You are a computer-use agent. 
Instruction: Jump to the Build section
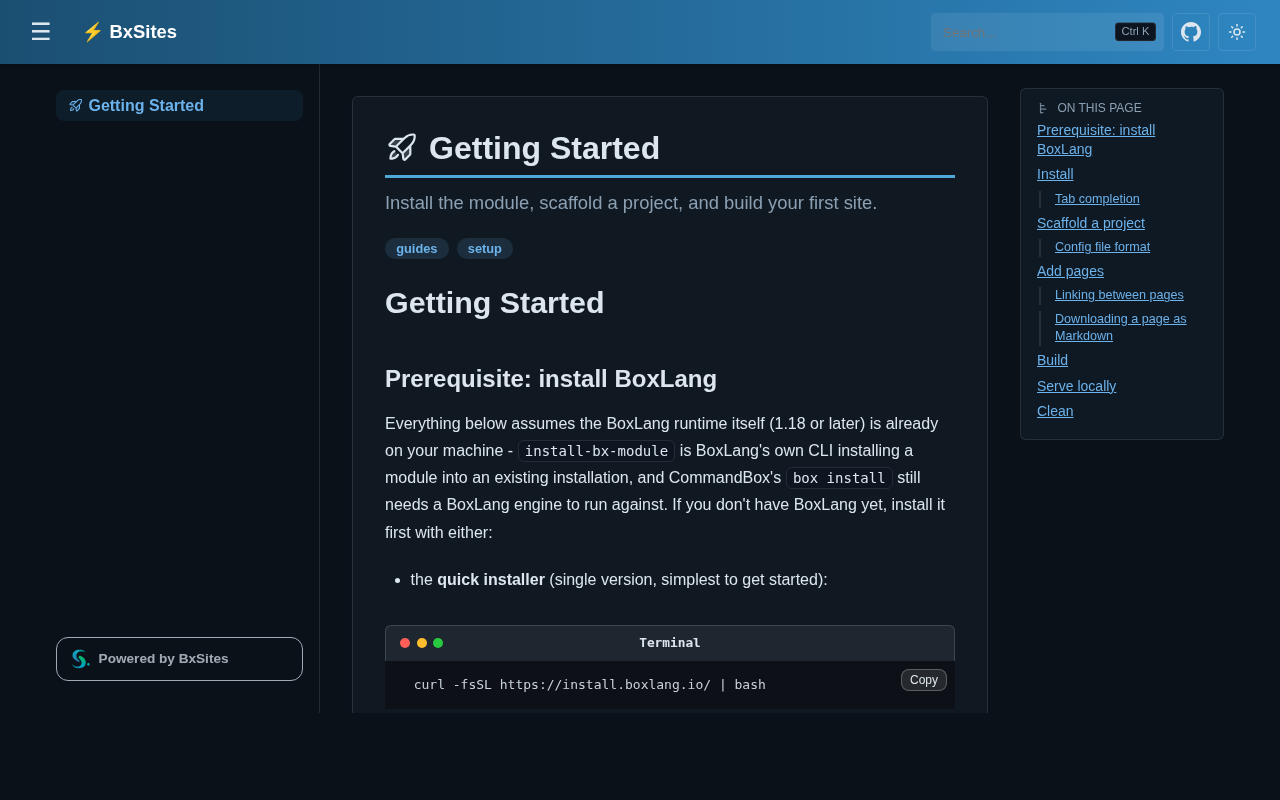coord(1052,360)
